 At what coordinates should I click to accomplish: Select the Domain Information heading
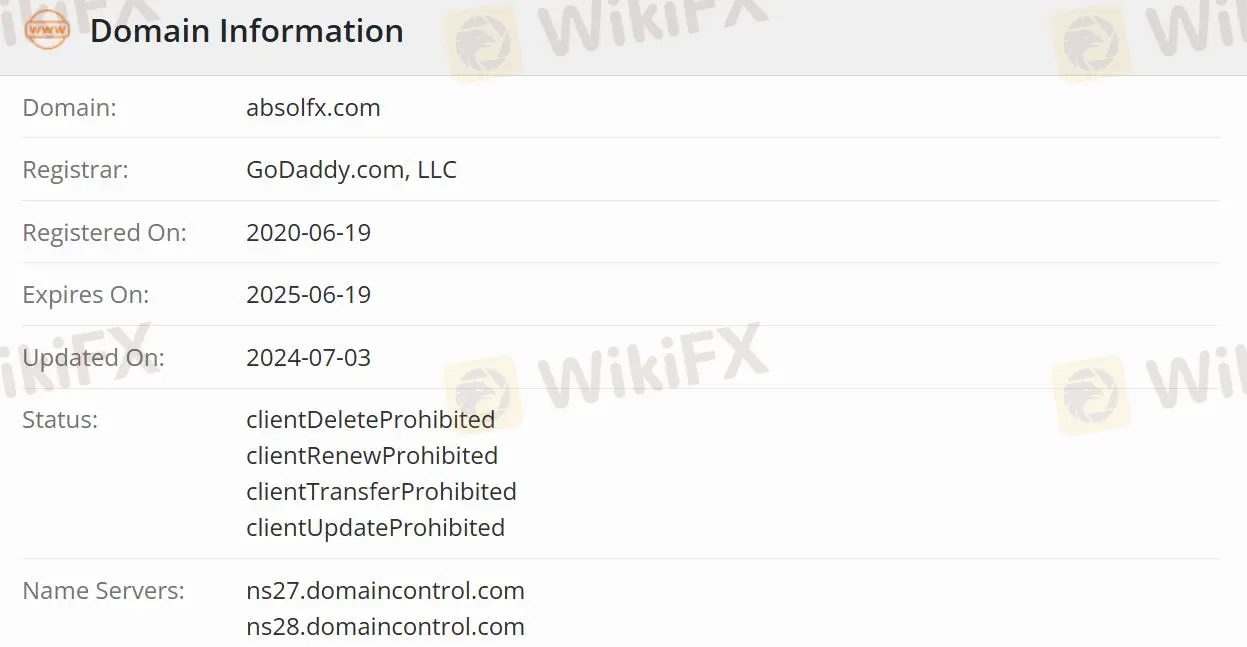247,31
